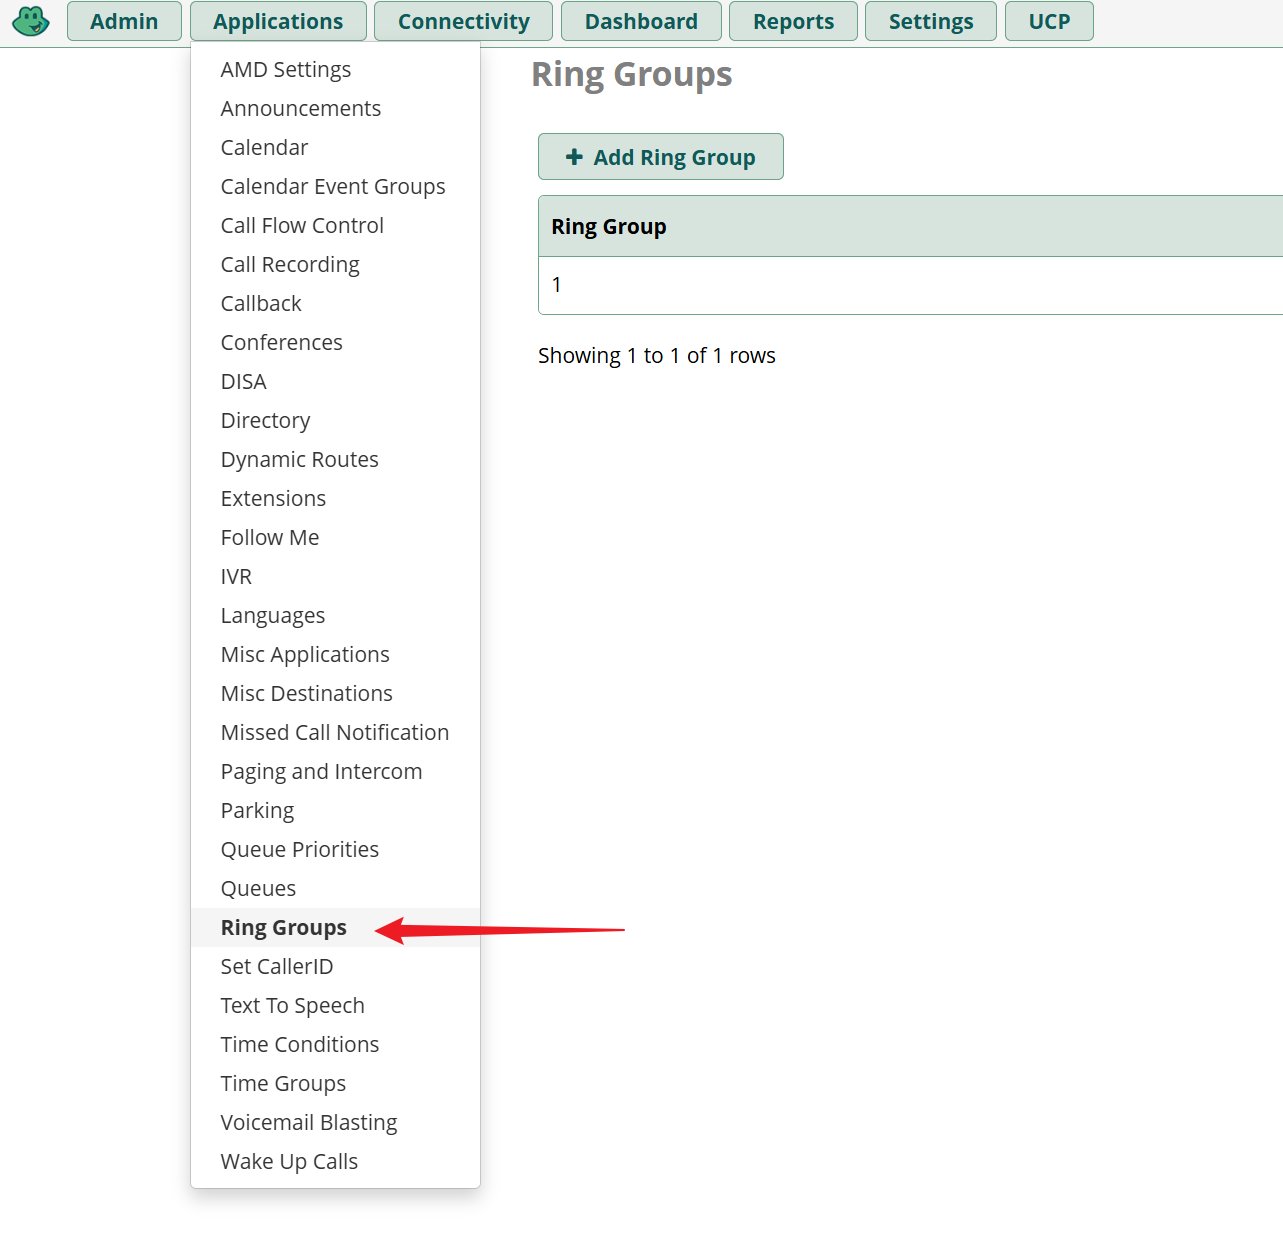Go to the Dashboard tab
Screen dimensions: 1283x1242
(641, 21)
